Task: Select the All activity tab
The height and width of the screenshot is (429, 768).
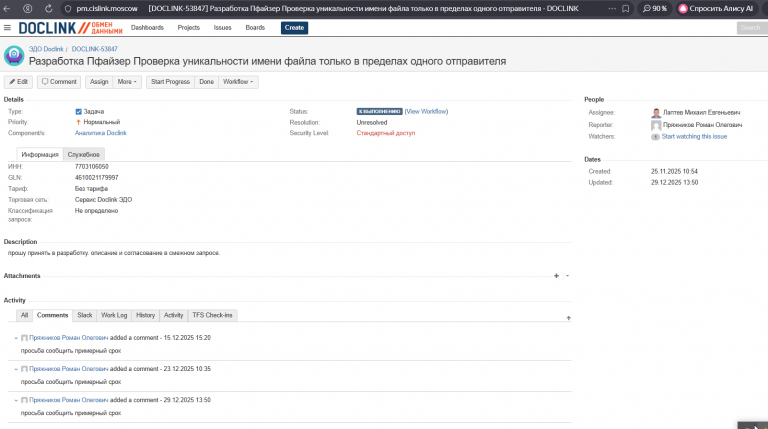Action: point(24,315)
